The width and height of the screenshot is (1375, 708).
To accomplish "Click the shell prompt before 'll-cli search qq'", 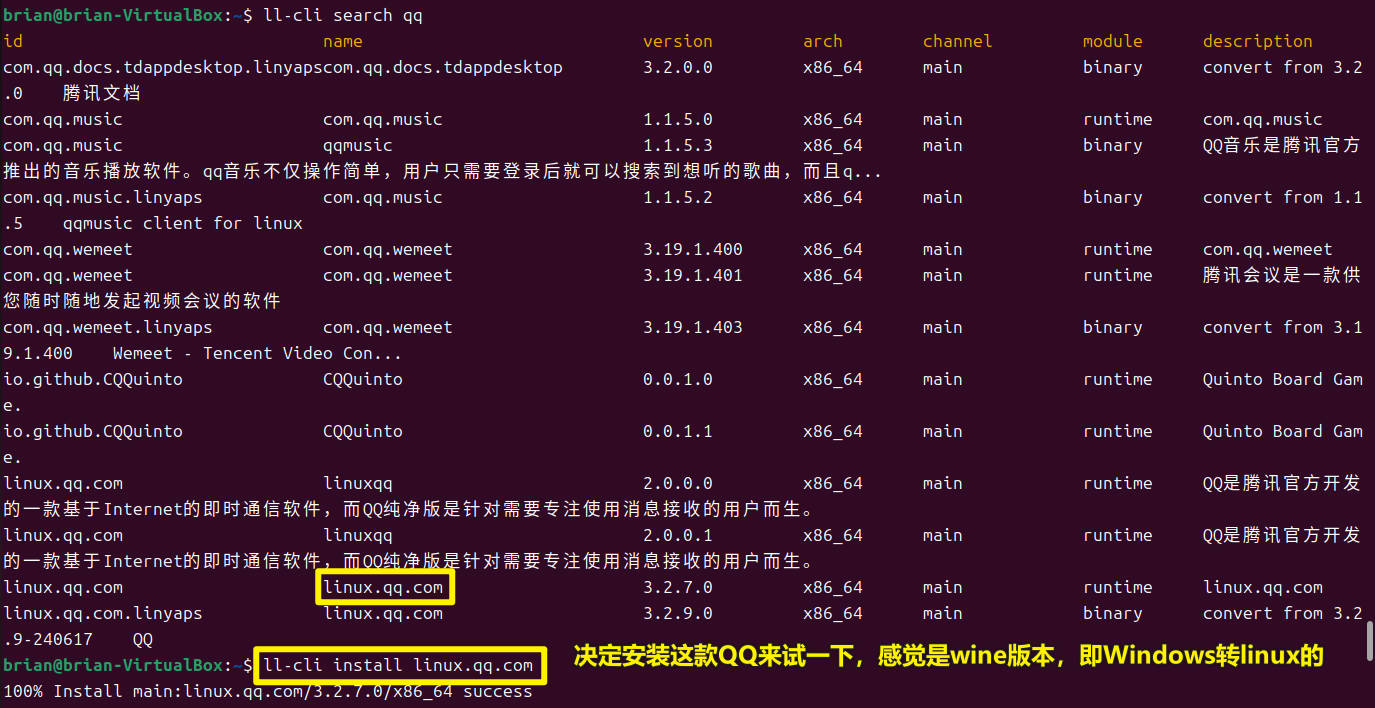I will [128, 16].
